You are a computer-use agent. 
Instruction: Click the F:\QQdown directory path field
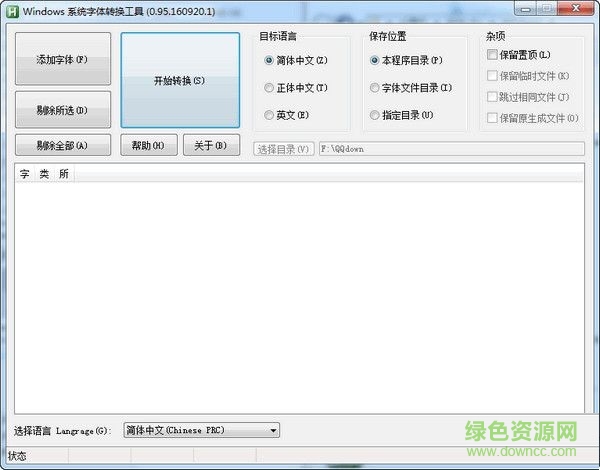coord(452,149)
